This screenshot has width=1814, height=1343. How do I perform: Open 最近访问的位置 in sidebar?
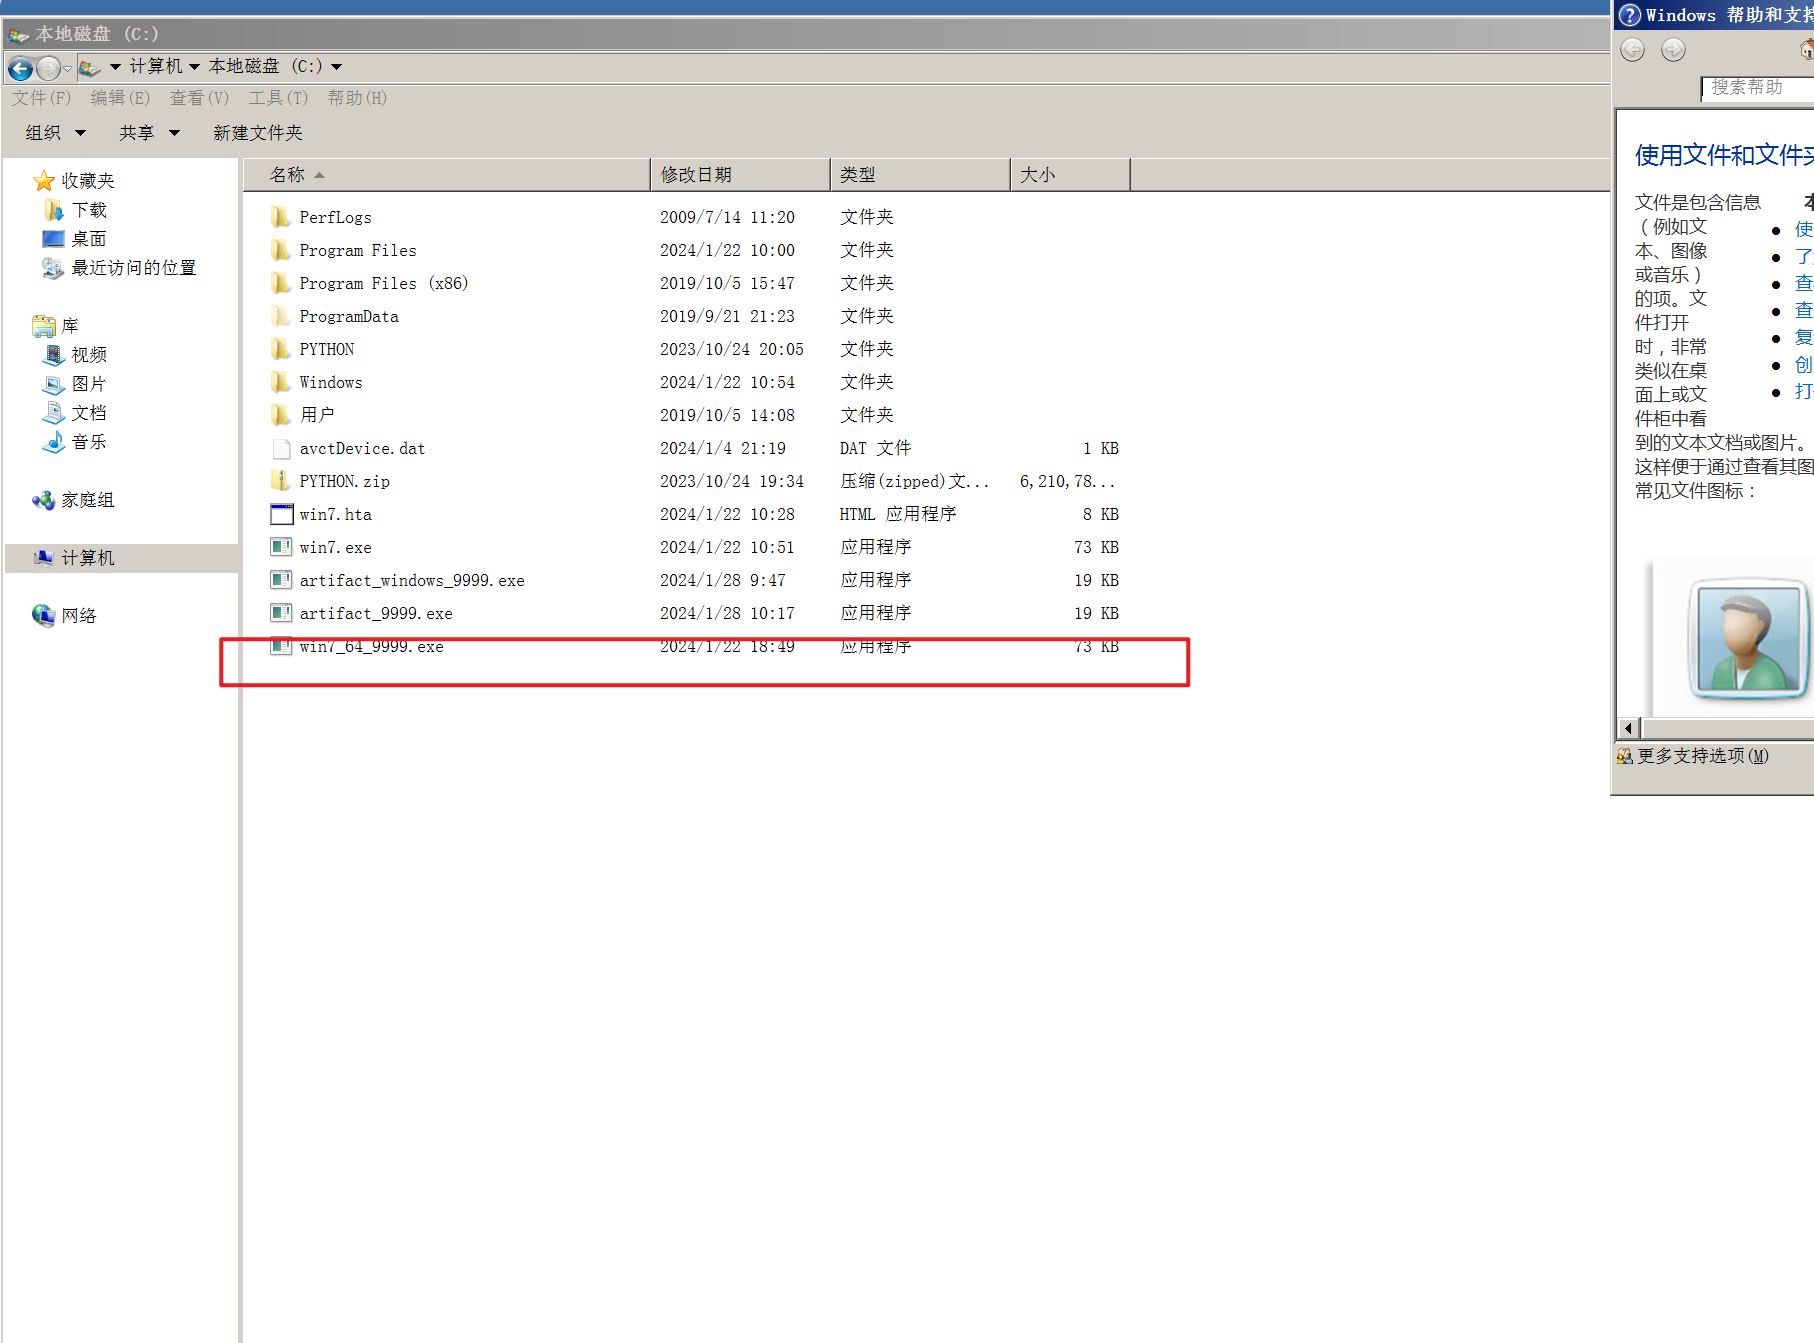pyautogui.click(x=133, y=268)
